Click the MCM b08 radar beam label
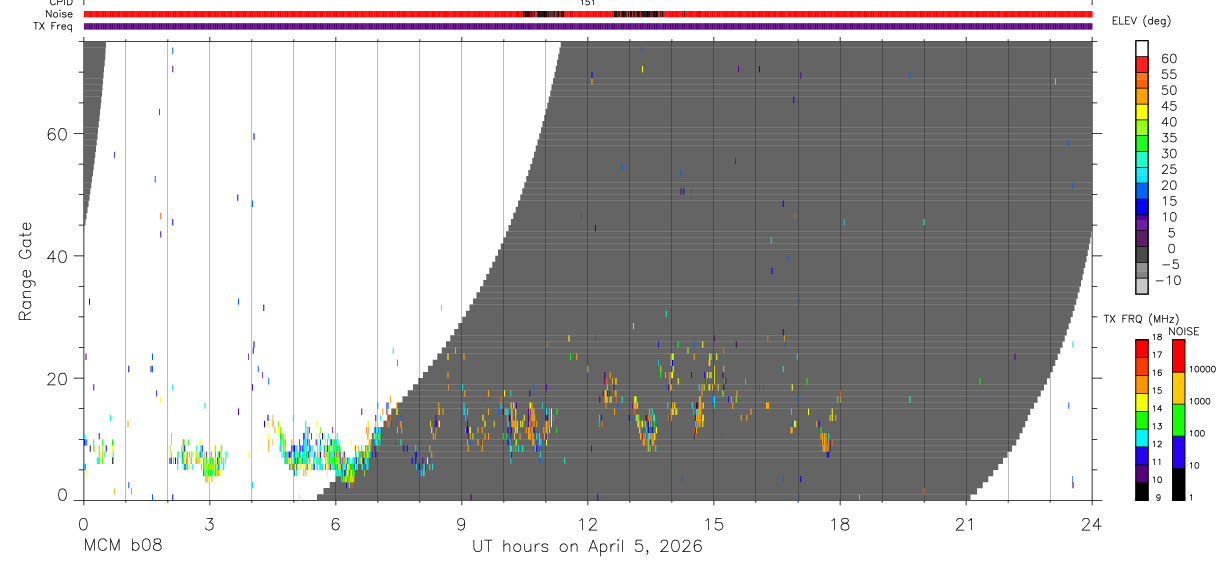Viewport: 1228px width, 567px height. click(x=122, y=547)
